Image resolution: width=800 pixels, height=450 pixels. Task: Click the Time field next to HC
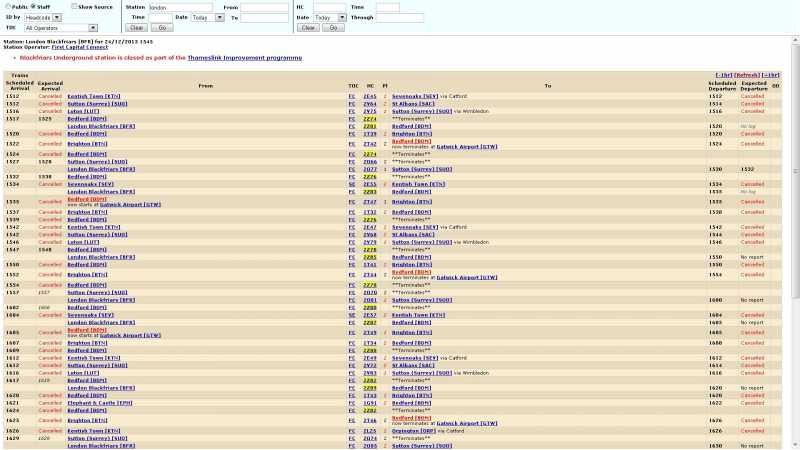[388, 8]
